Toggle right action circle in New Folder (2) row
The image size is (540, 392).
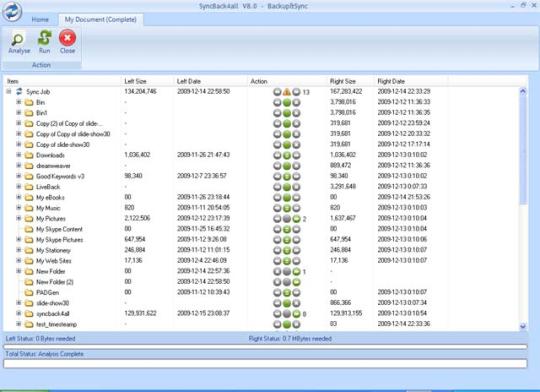click(296, 282)
